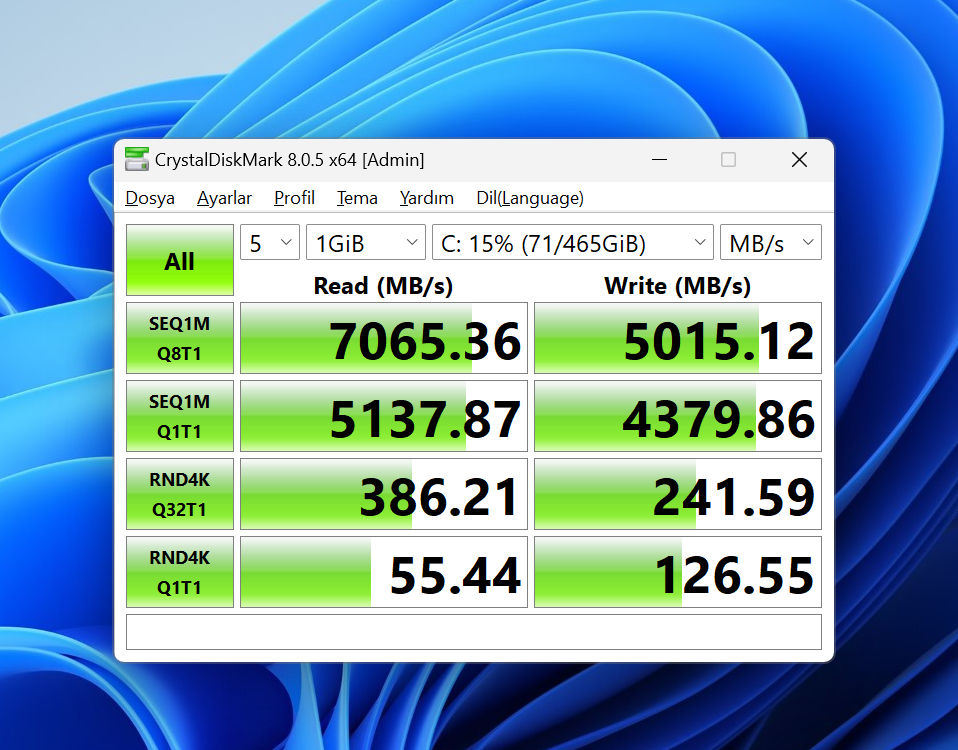Open the Yardım menu
This screenshot has width=958, height=750.
426,198
